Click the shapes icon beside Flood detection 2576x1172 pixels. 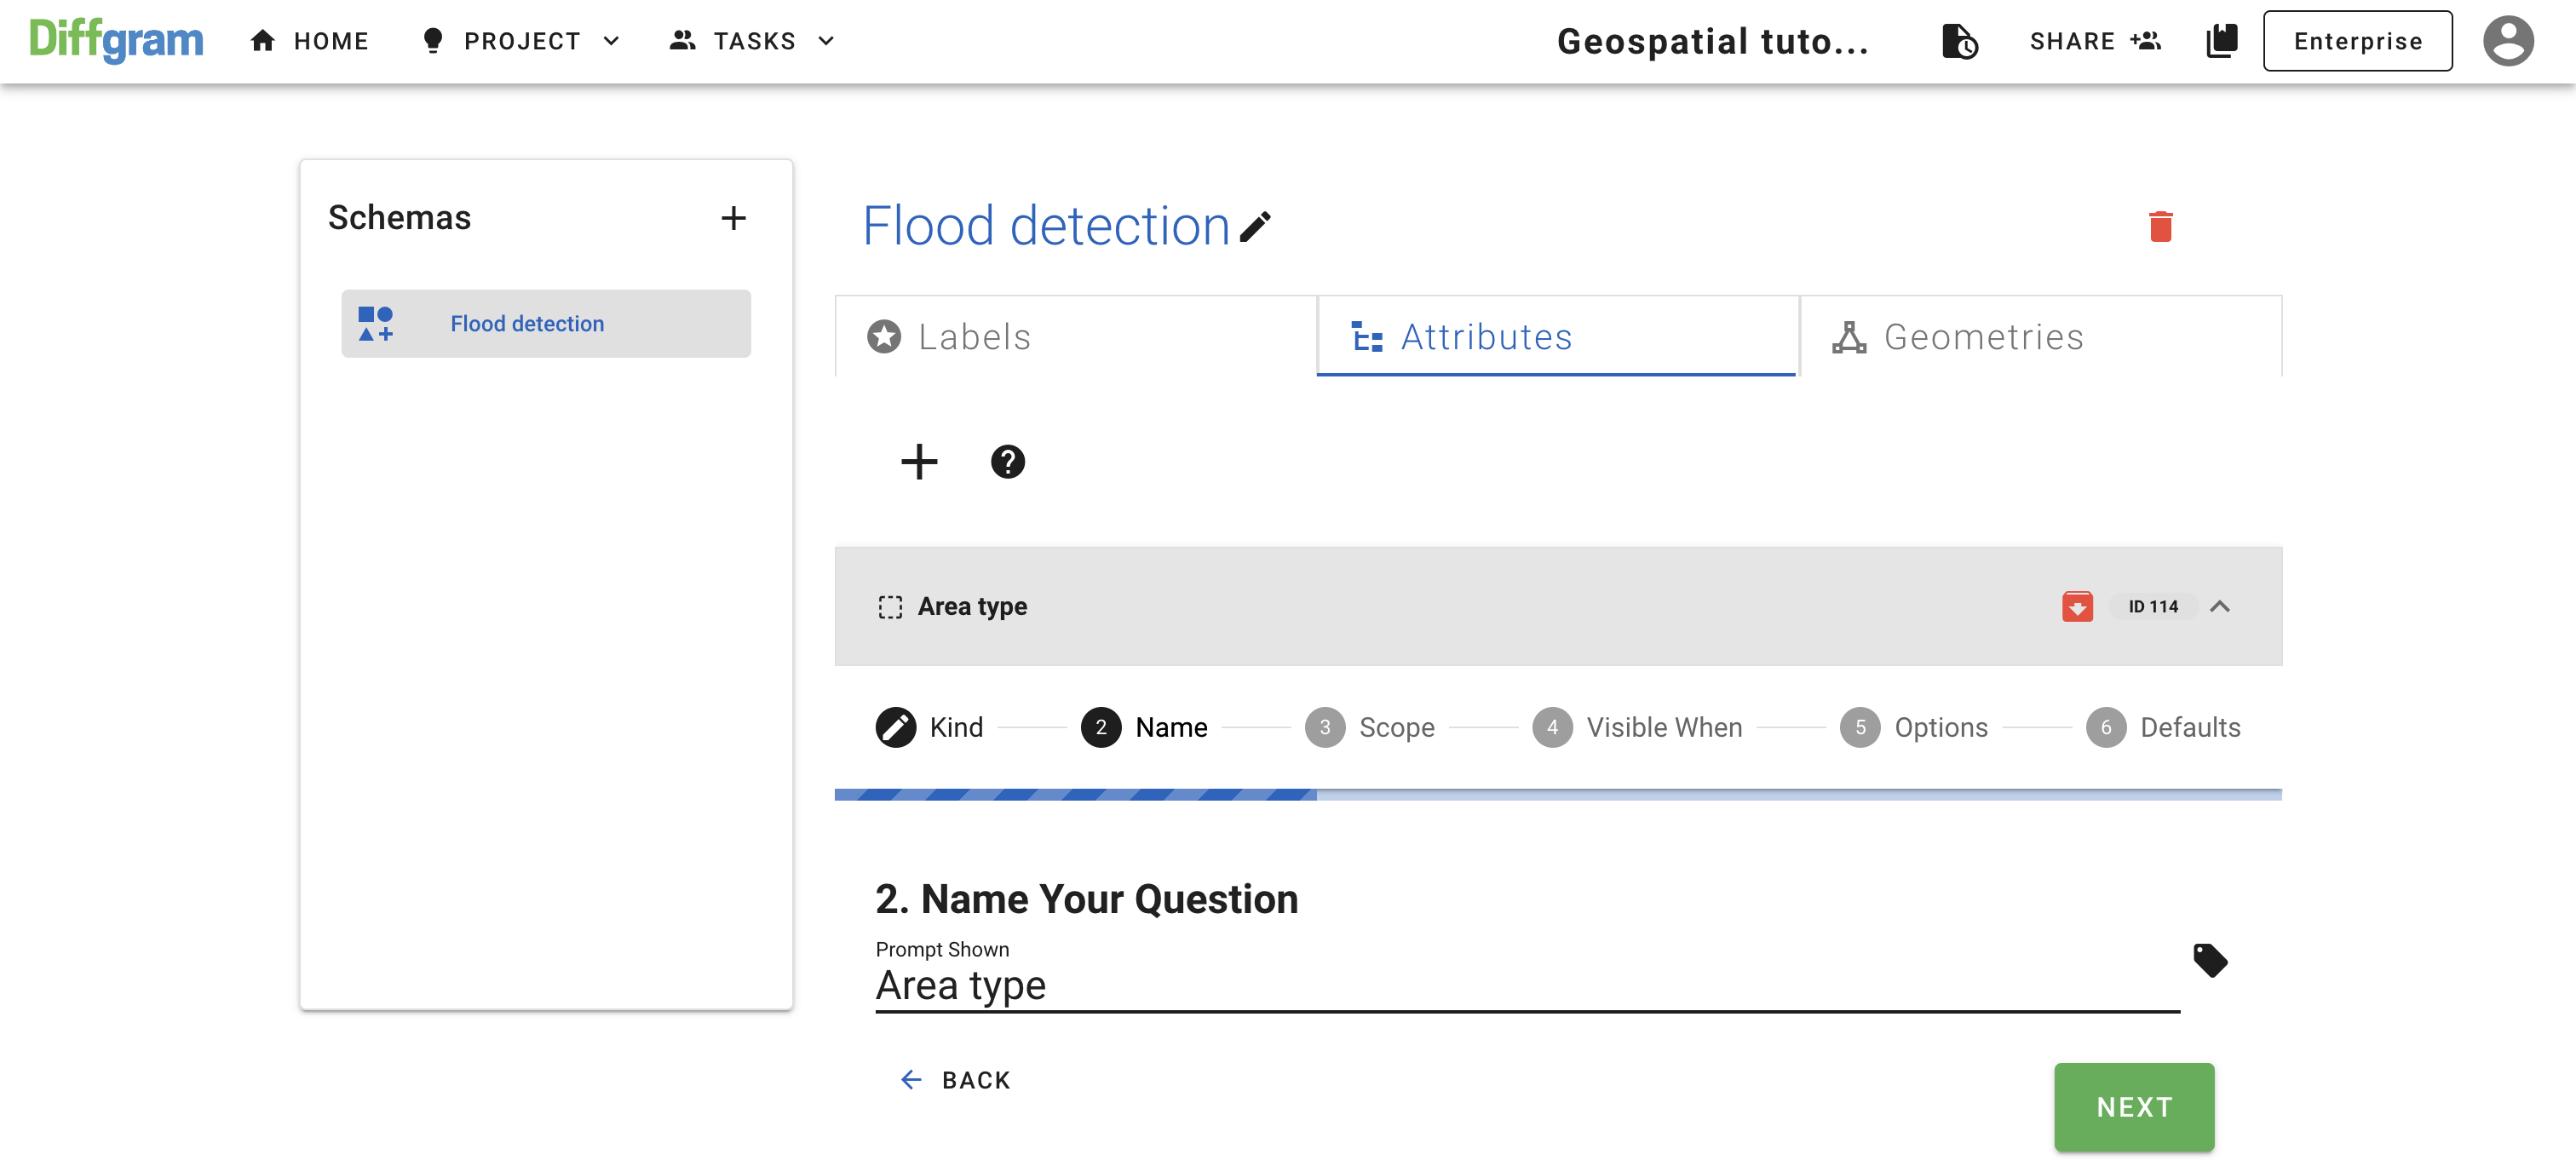376,323
